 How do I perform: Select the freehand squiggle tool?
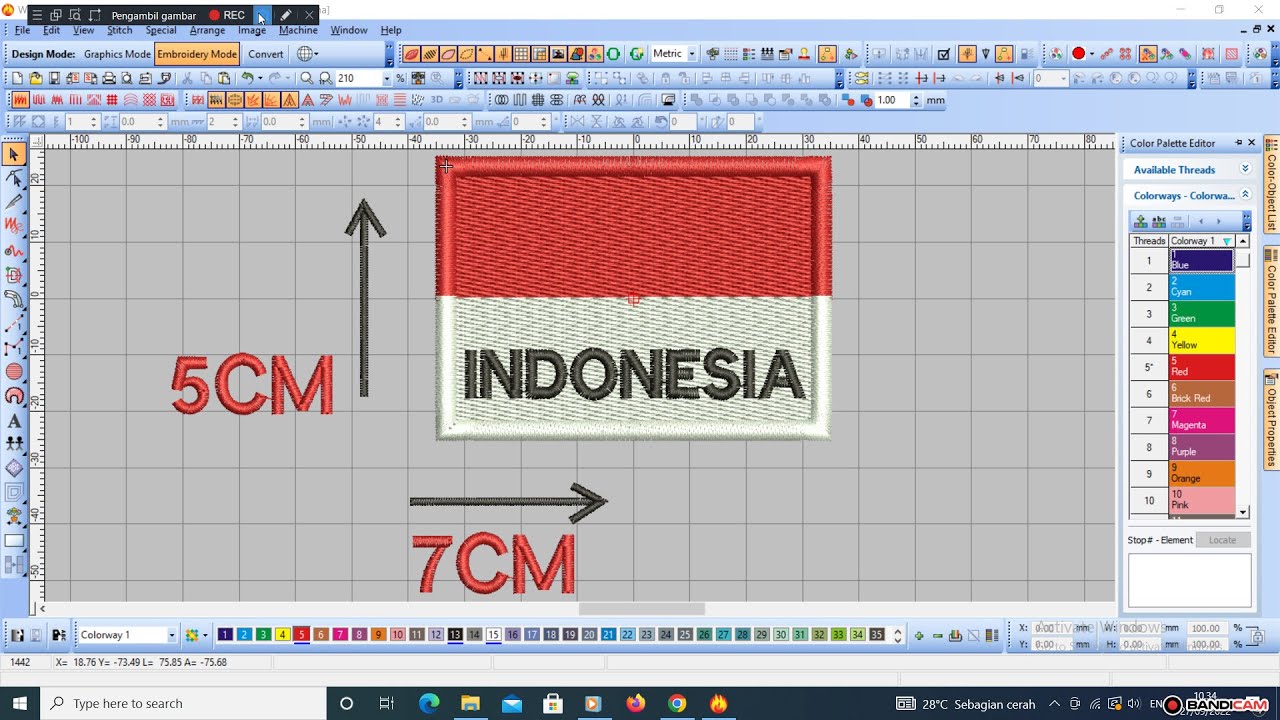pos(14,226)
